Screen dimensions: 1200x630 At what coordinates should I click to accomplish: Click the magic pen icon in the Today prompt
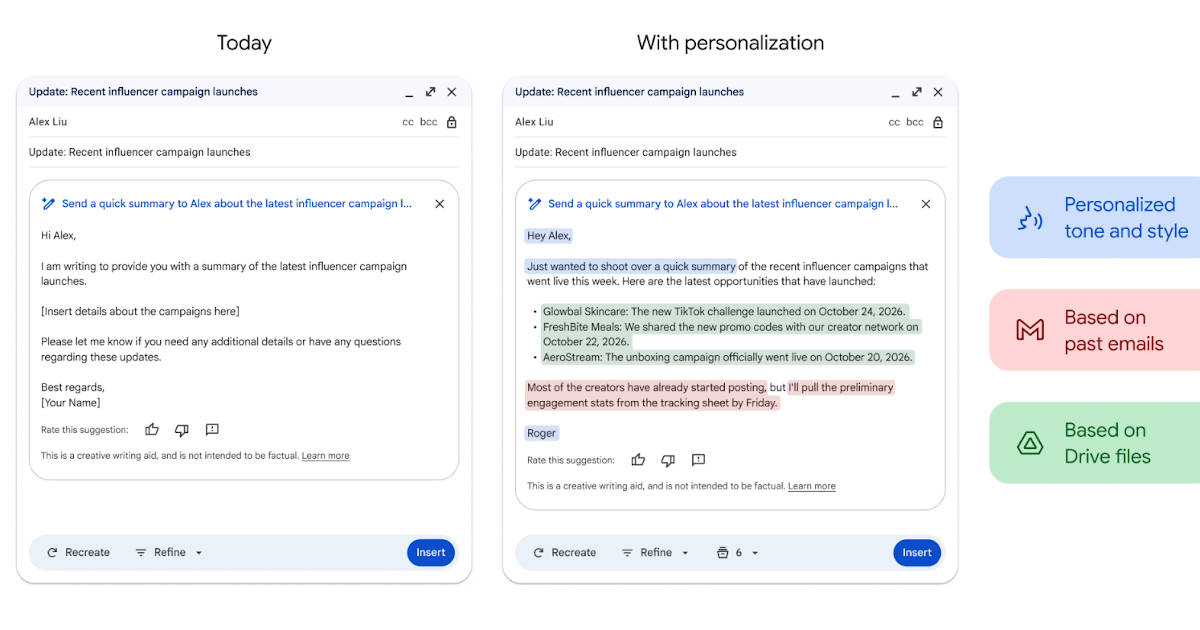[x=48, y=204]
